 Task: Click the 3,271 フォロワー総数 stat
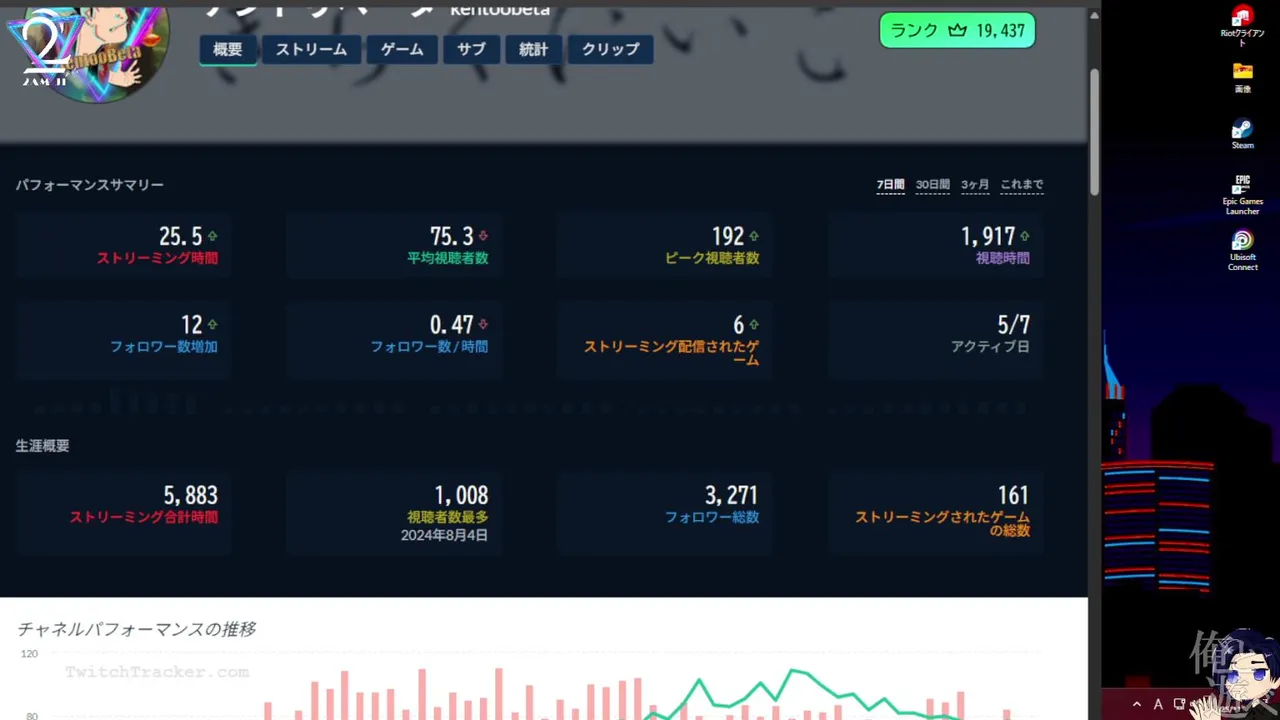(x=665, y=513)
